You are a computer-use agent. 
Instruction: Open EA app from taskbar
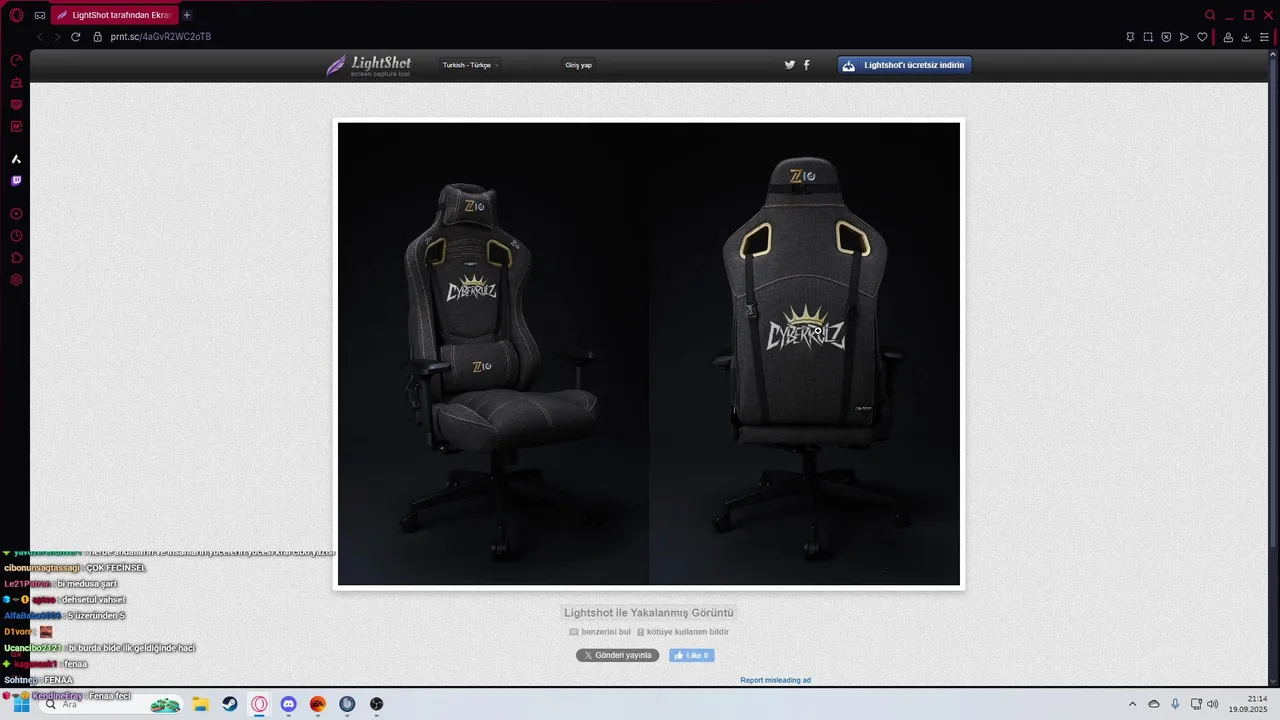[318, 704]
